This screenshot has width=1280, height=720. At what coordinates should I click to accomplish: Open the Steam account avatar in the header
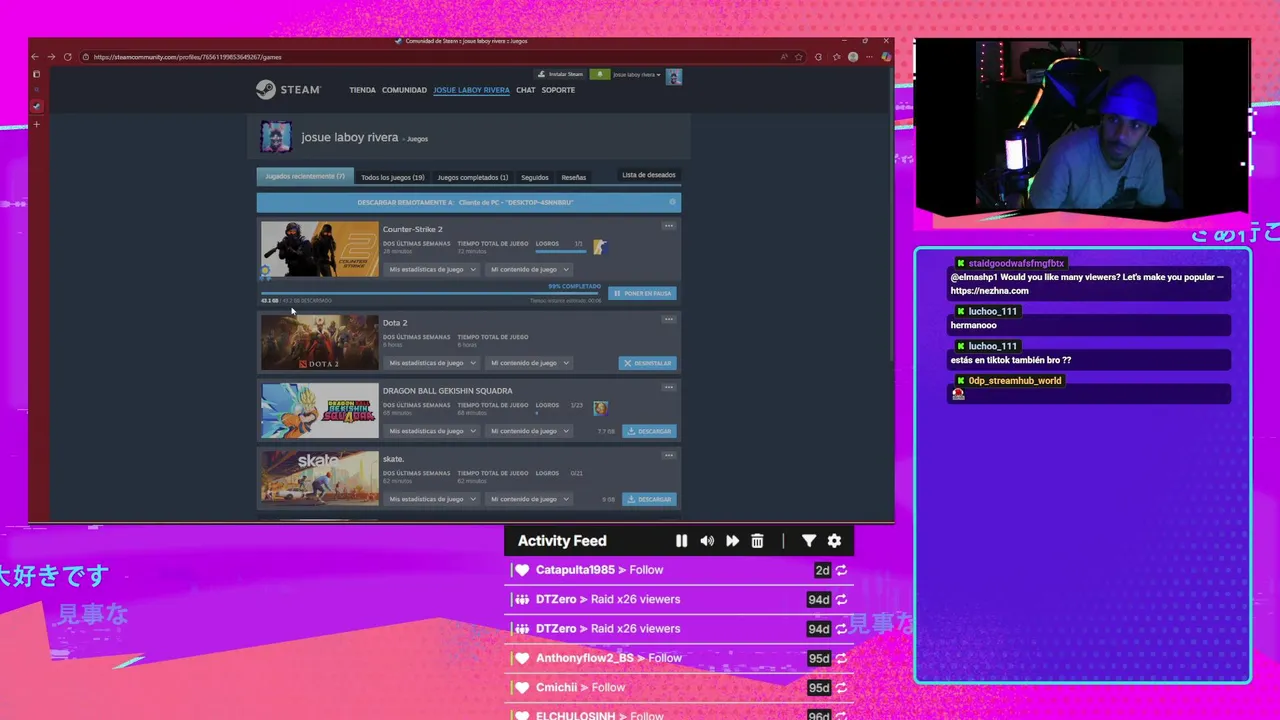coord(674,77)
